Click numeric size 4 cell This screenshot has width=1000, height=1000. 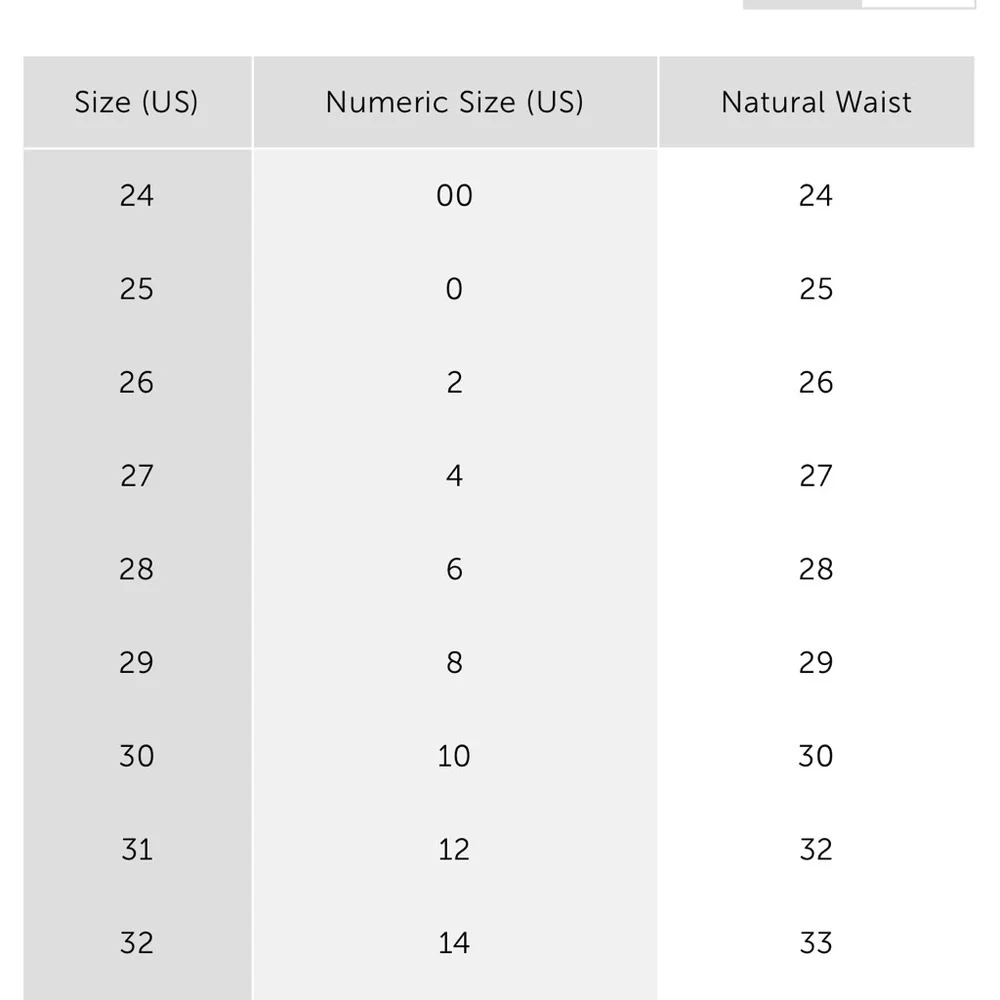click(x=455, y=476)
